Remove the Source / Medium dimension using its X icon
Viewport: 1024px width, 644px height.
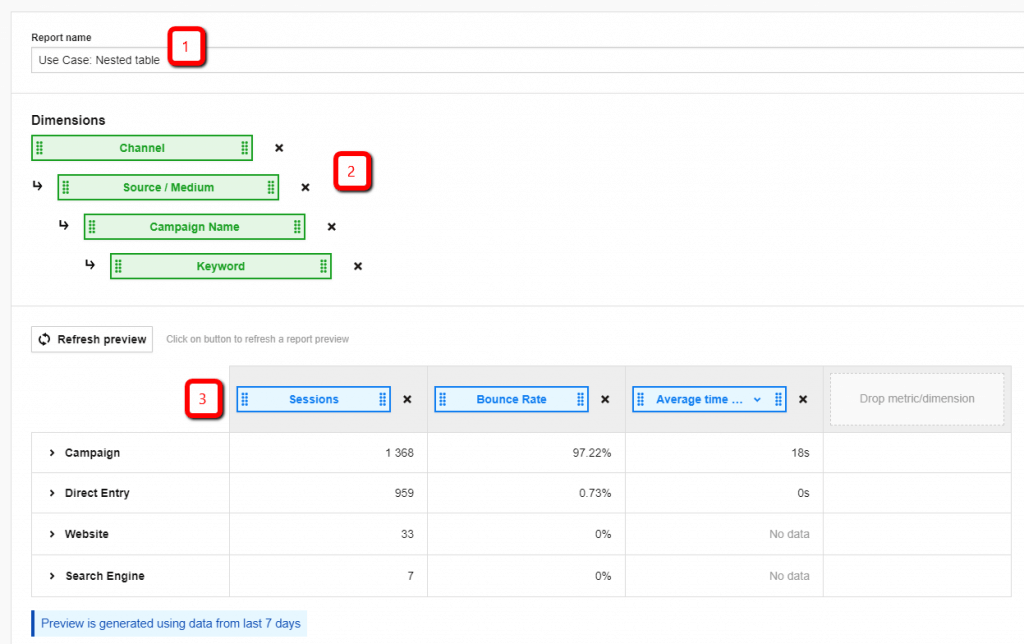305,187
